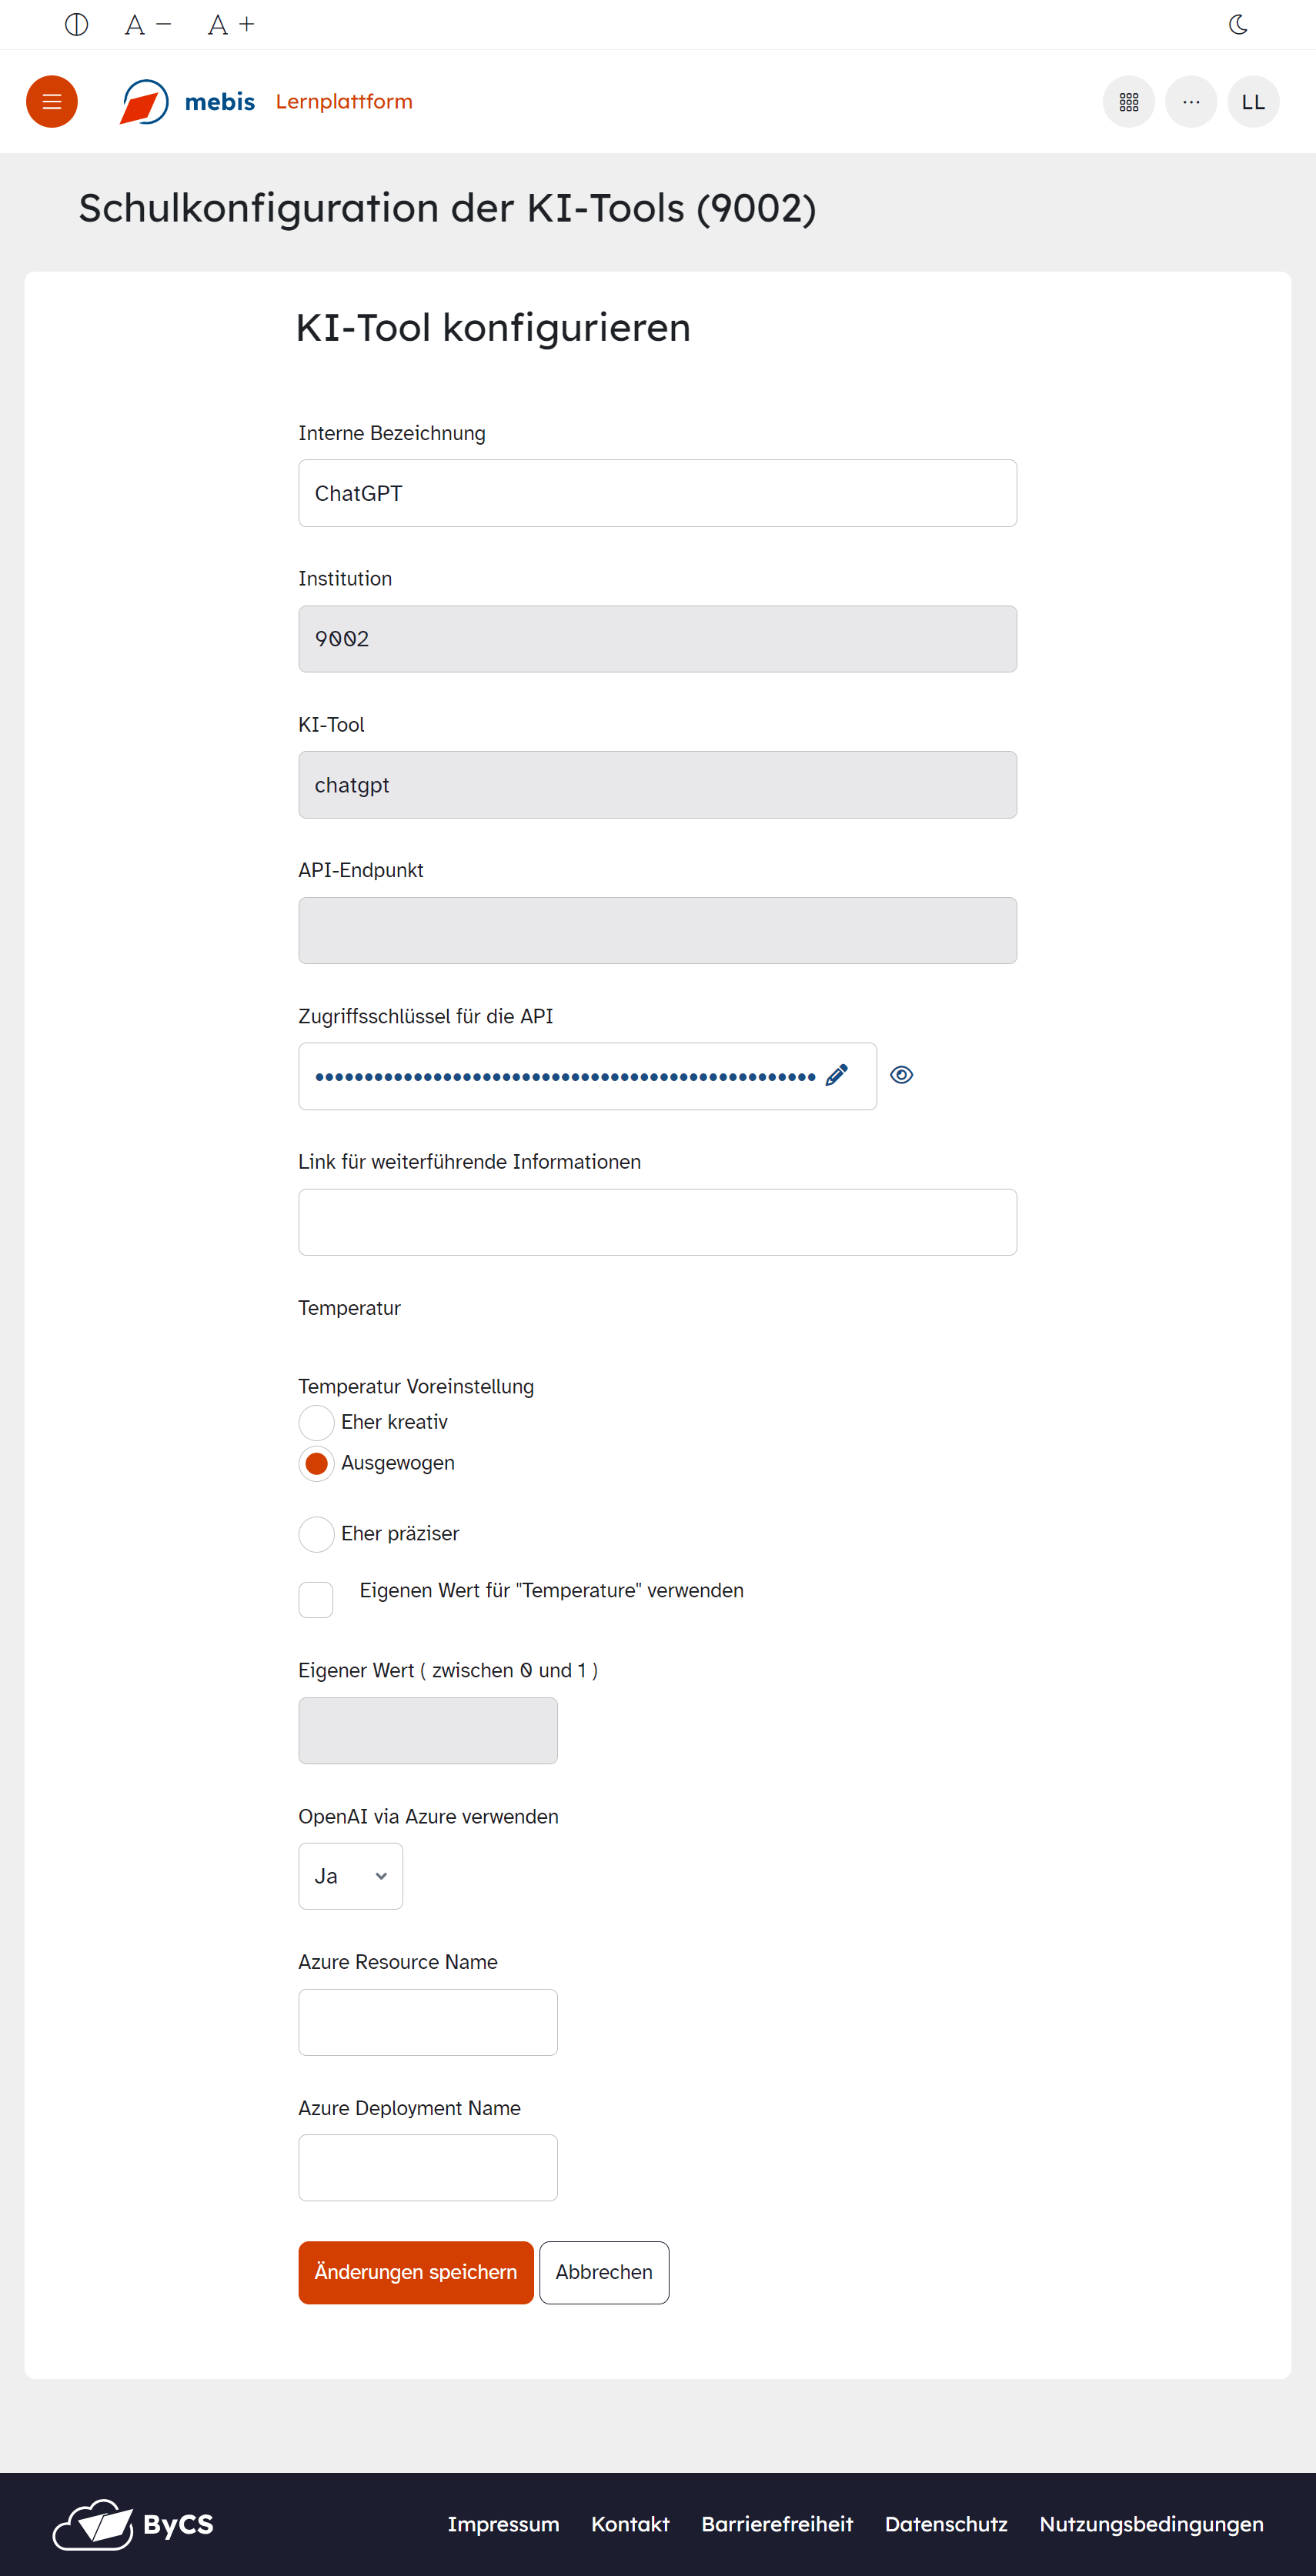This screenshot has height=2576, width=1316.
Task: Increase font size with A+ icon
Action: [231, 25]
